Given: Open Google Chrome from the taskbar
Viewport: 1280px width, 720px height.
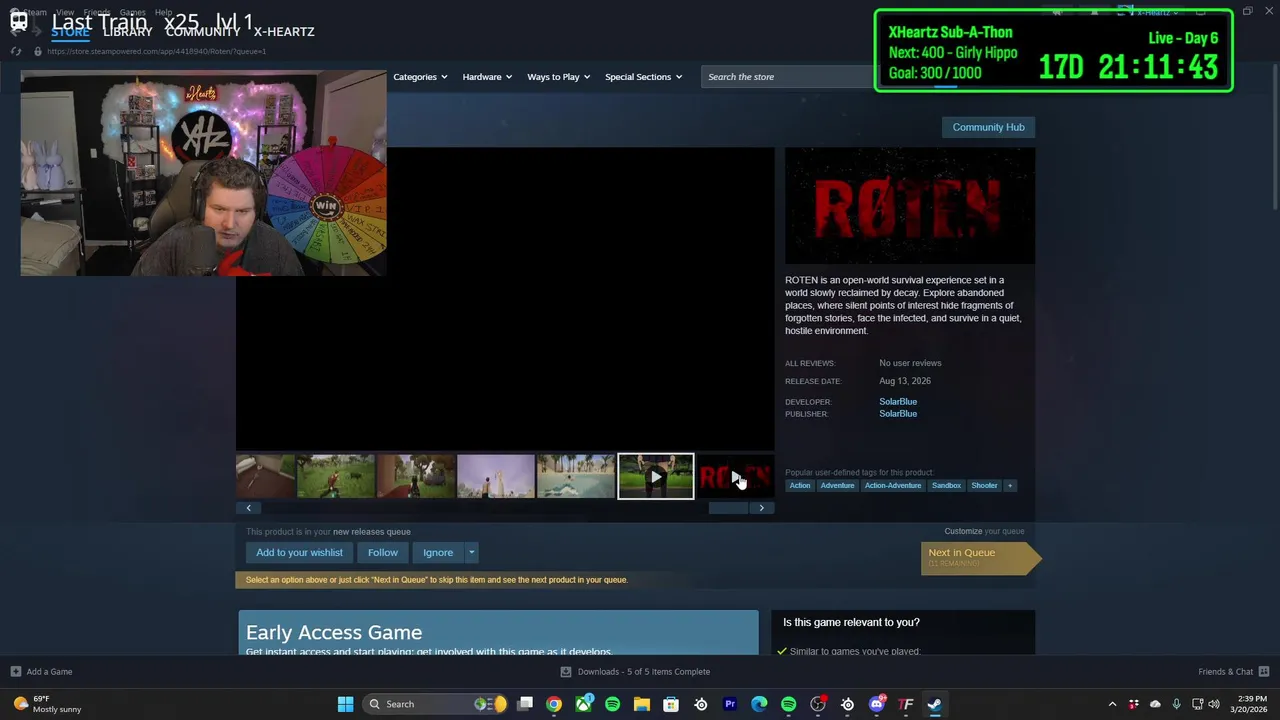Looking at the screenshot, I should coord(554,704).
